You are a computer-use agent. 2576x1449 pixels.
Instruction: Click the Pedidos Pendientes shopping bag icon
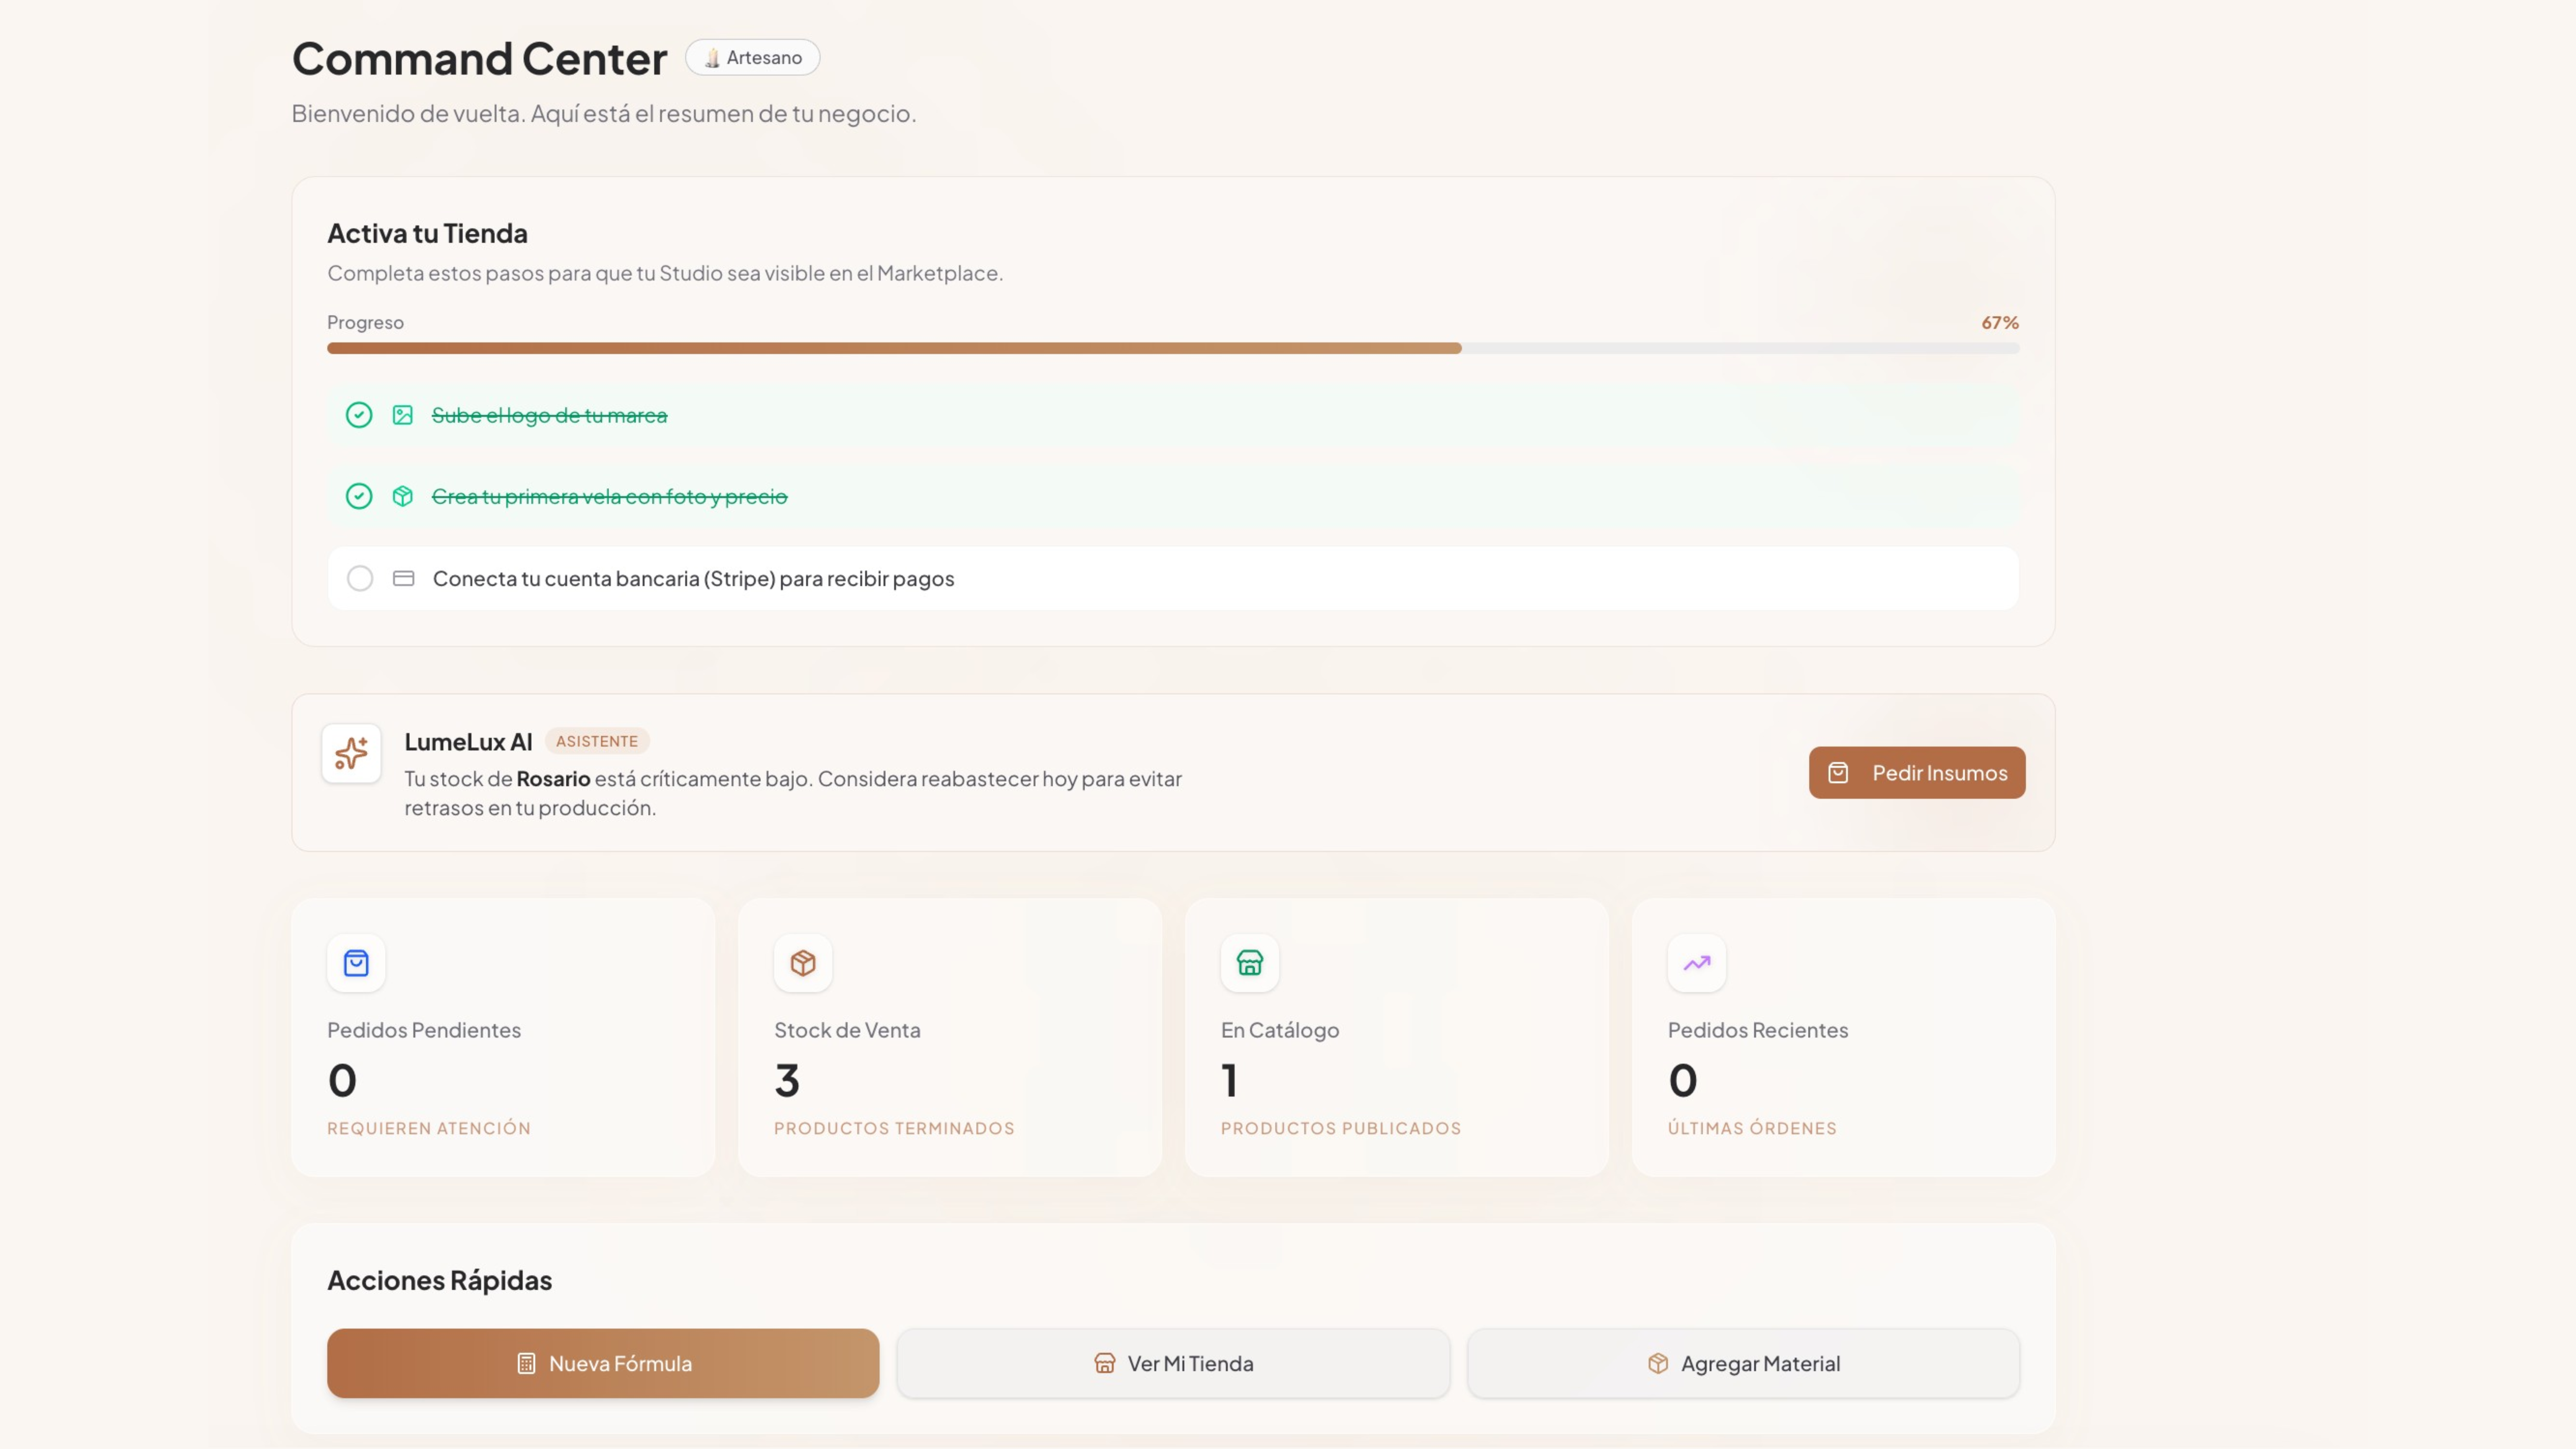pos(356,963)
